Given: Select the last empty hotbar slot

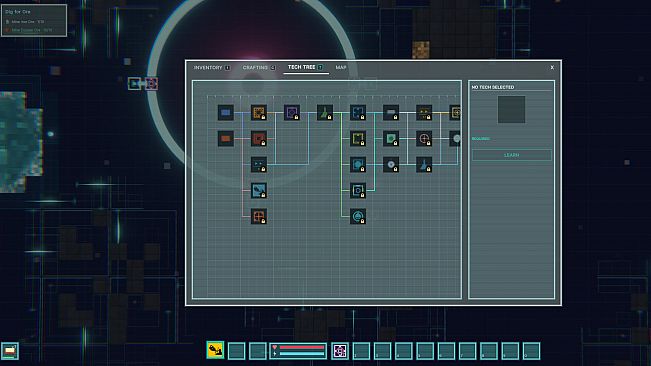Looking at the screenshot, I should click(x=531, y=351).
